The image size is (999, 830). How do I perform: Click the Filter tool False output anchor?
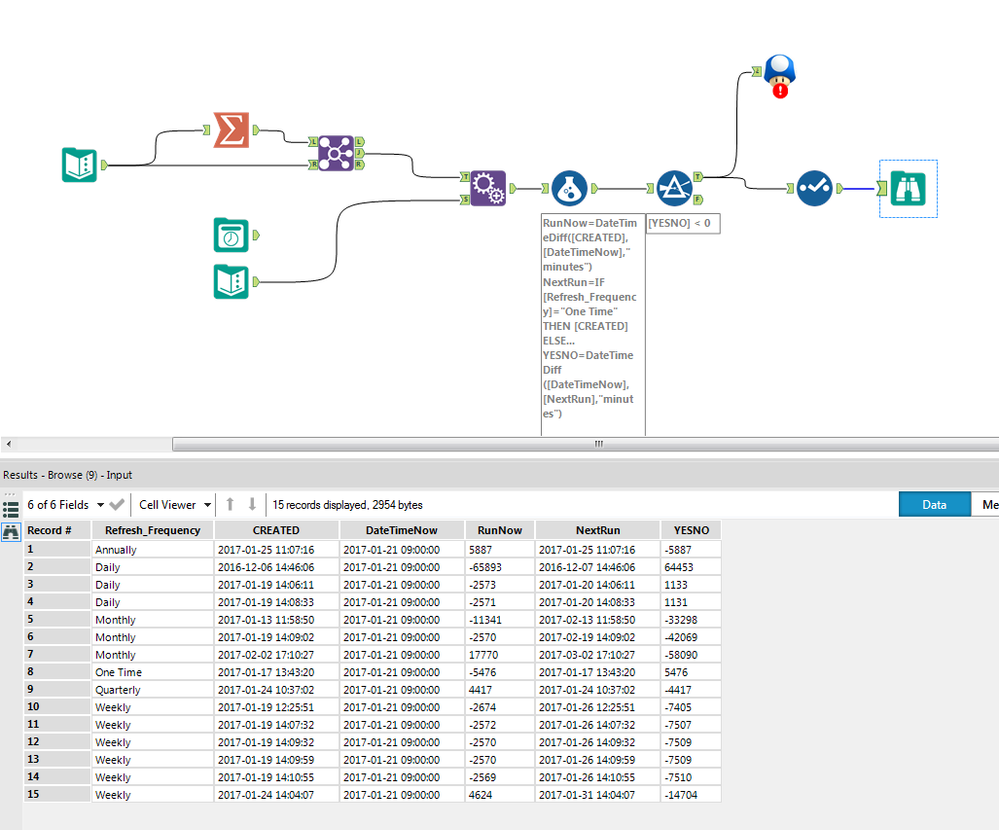(698, 199)
